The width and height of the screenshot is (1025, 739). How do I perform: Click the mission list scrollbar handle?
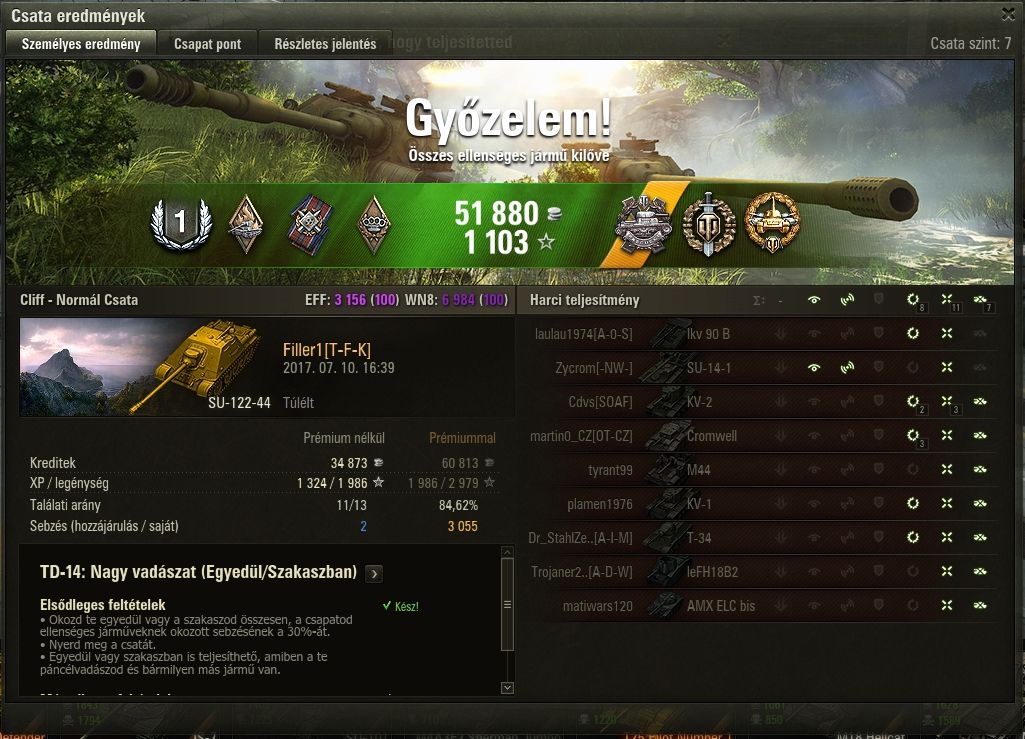pos(507,605)
